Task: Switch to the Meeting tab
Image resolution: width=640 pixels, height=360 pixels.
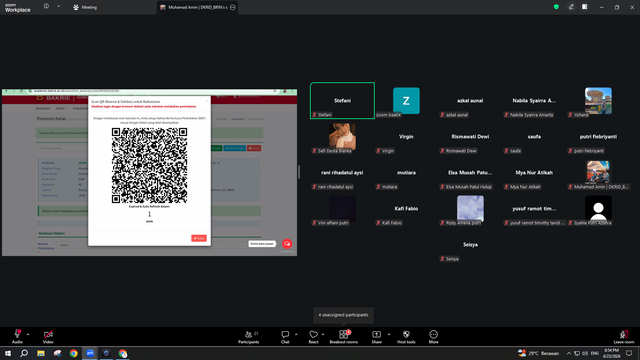Action: point(85,7)
